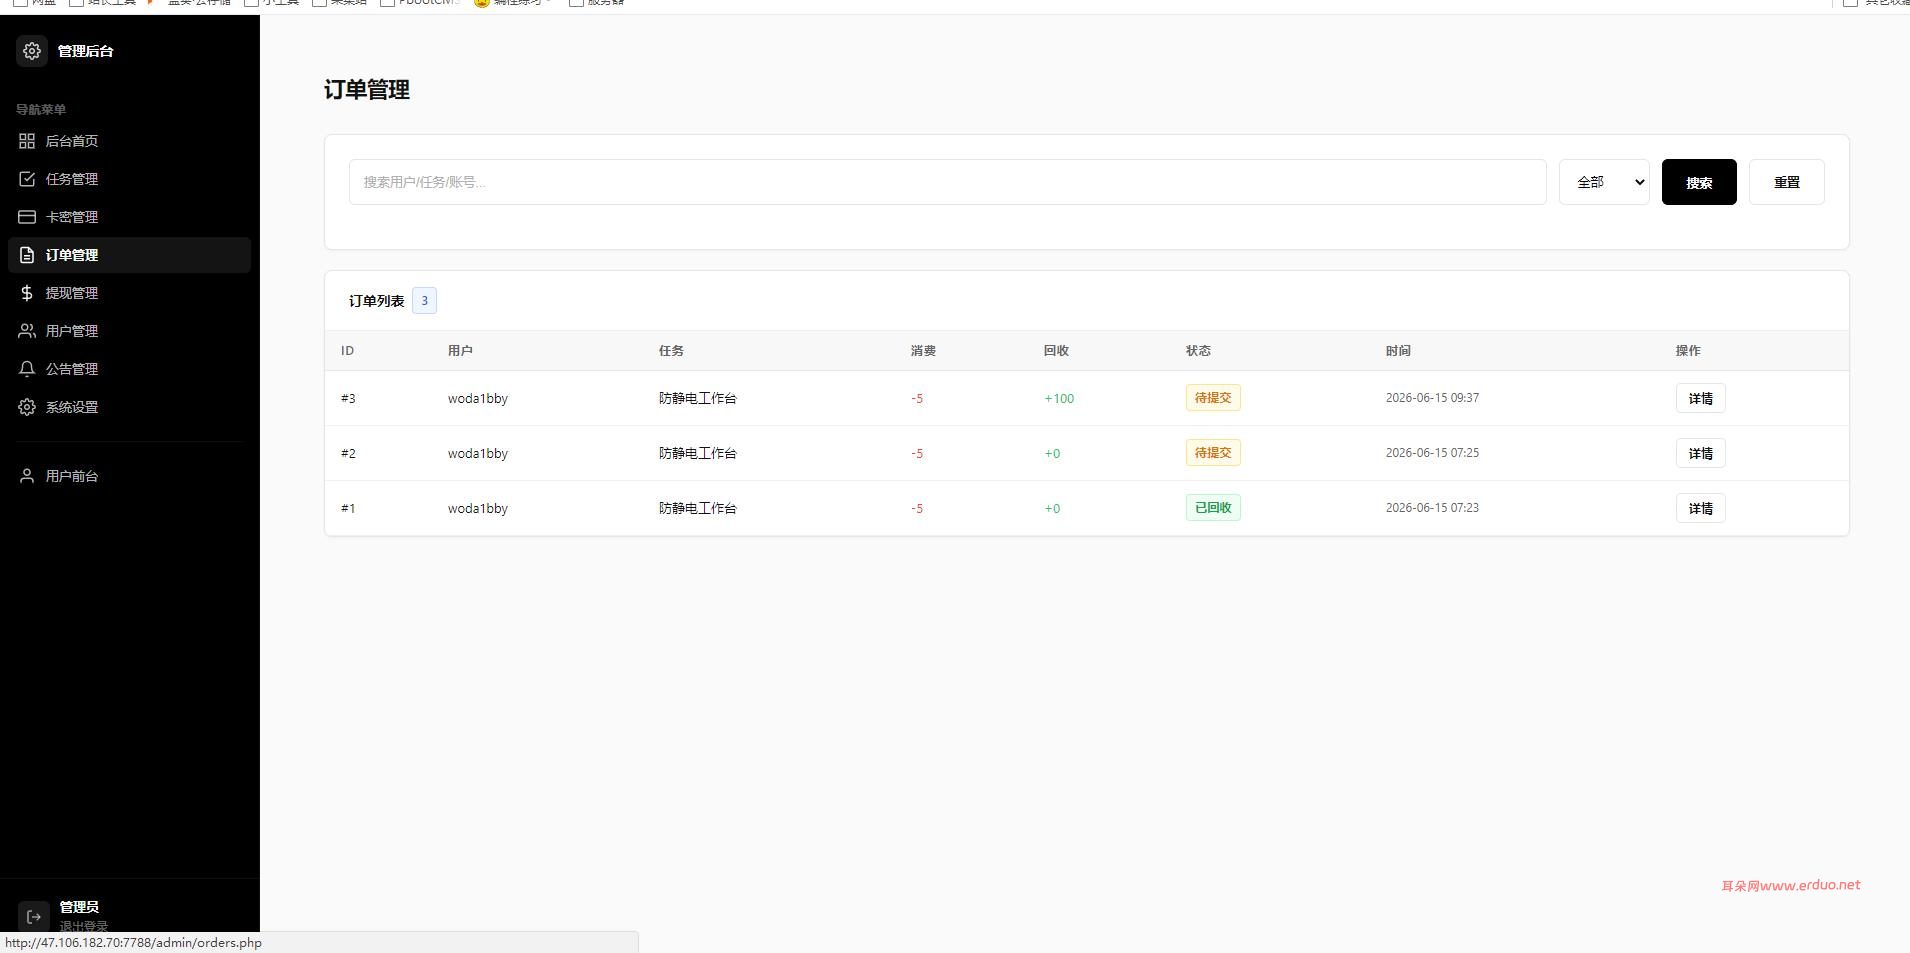Click 防静电工作台 task in order #1 row

click(697, 508)
